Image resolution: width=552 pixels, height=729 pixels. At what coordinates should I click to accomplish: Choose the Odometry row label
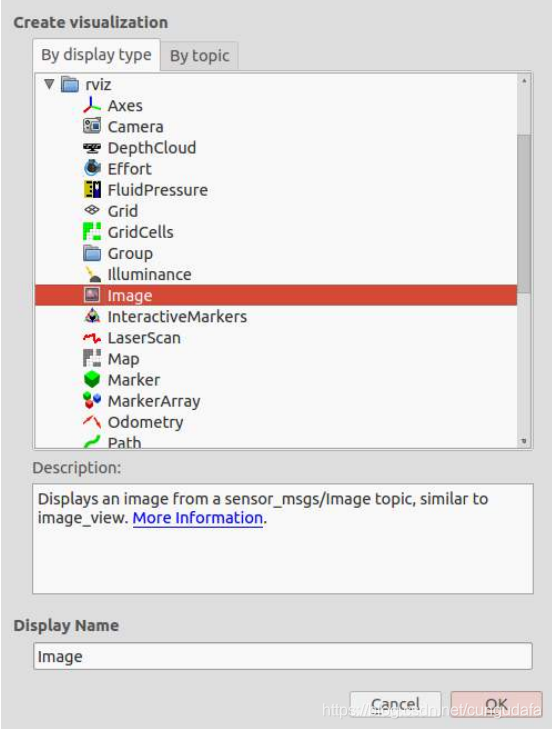(x=146, y=422)
